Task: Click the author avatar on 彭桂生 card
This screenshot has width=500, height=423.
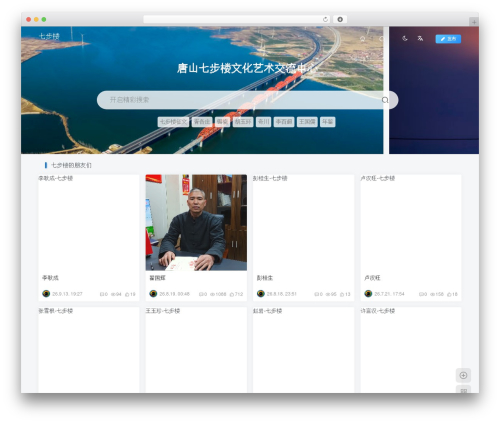Action: pos(261,294)
